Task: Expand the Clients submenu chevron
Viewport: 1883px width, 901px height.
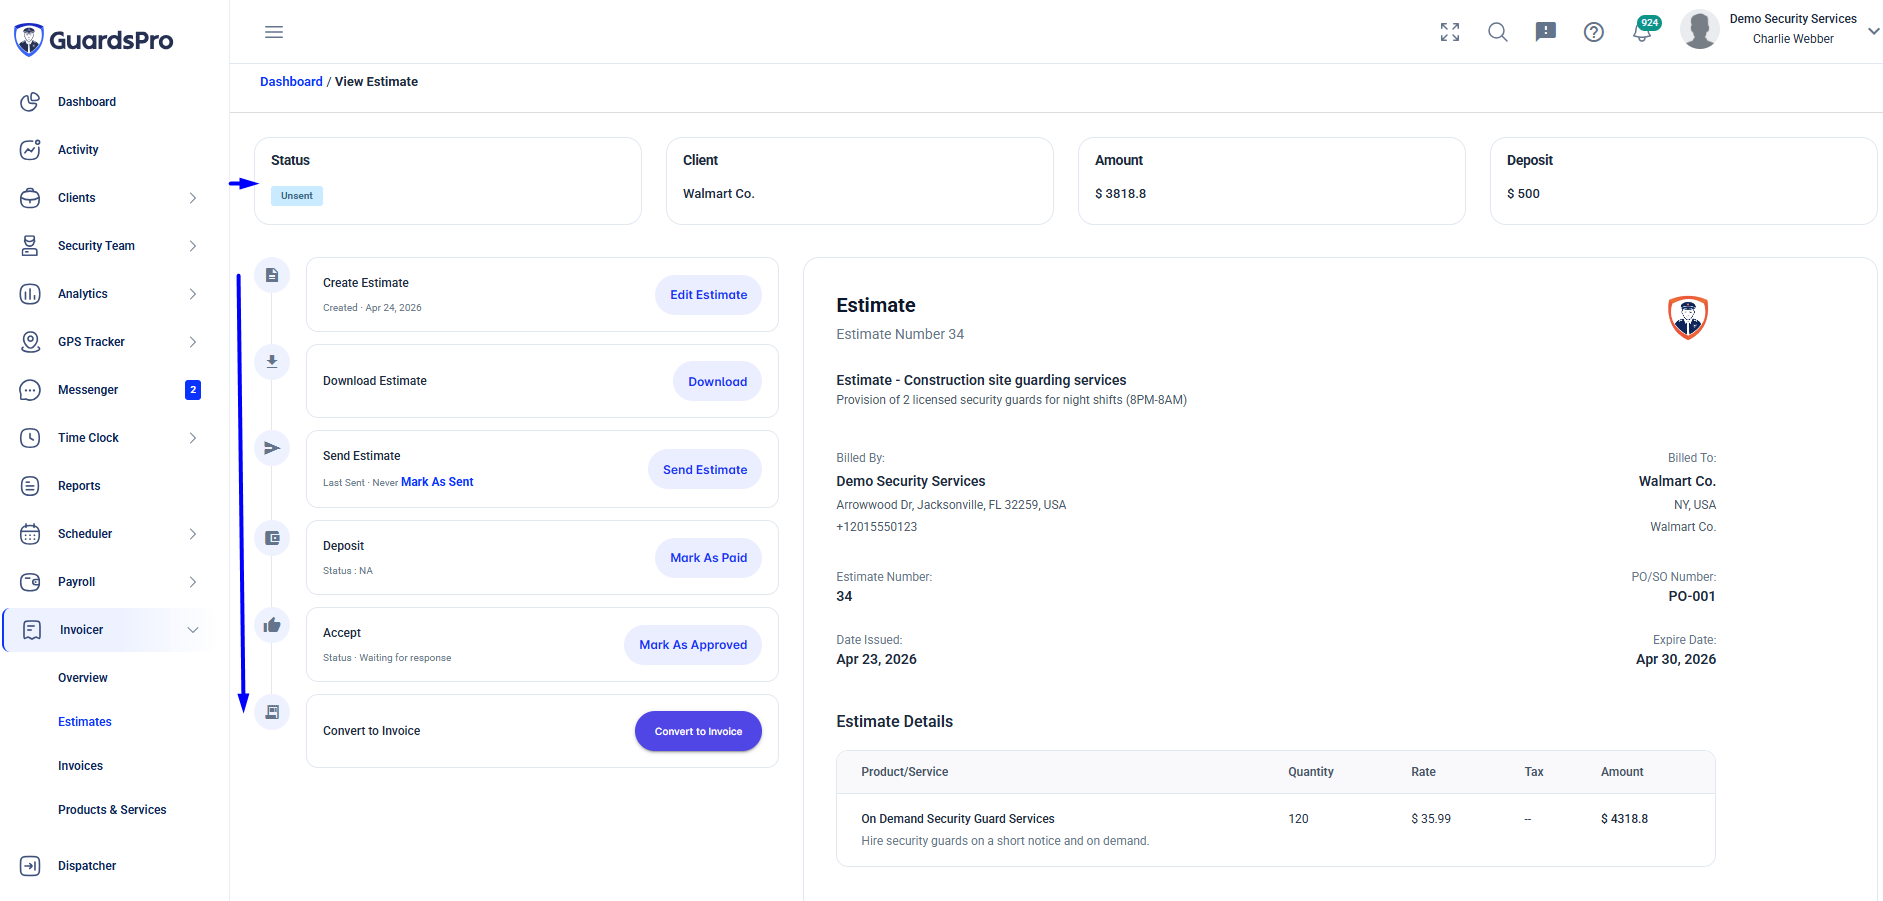Action: [x=193, y=198]
